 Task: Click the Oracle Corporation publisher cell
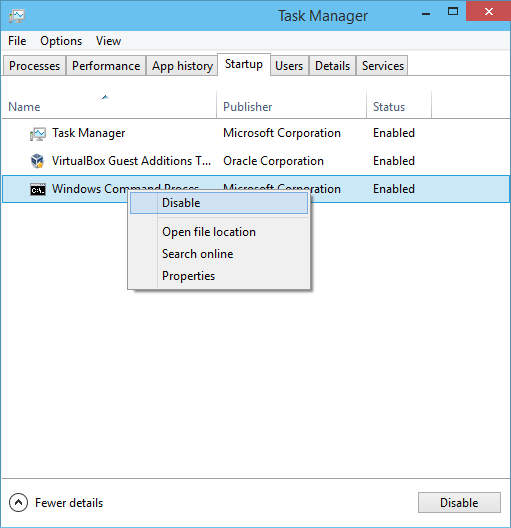point(273,161)
